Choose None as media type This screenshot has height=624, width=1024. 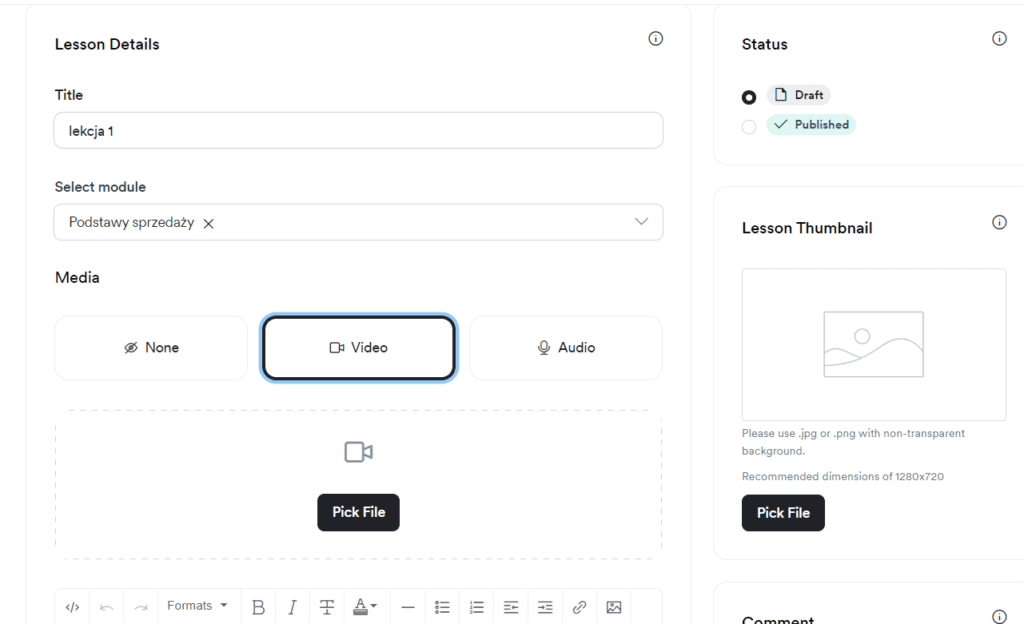pyautogui.click(x=151, y=348)
